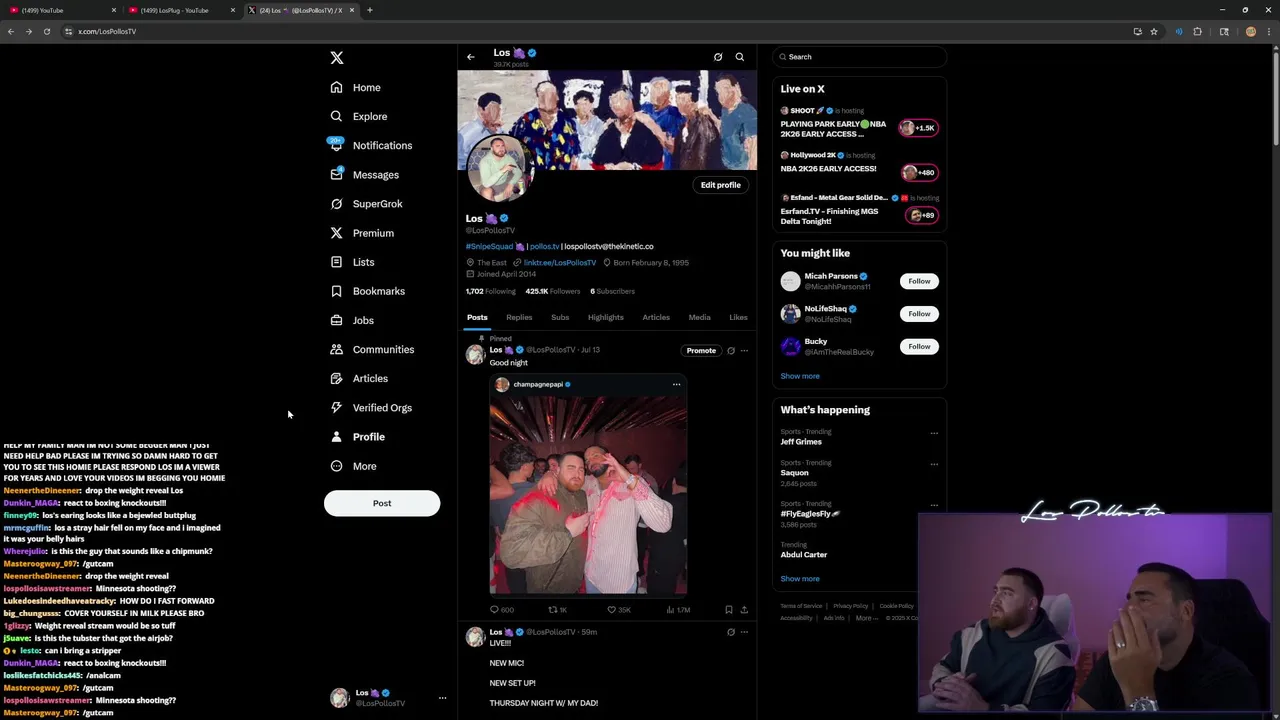The image size is (1280, 720).
Task: Open Lists icon in sidebar
Action: [337, 262]
